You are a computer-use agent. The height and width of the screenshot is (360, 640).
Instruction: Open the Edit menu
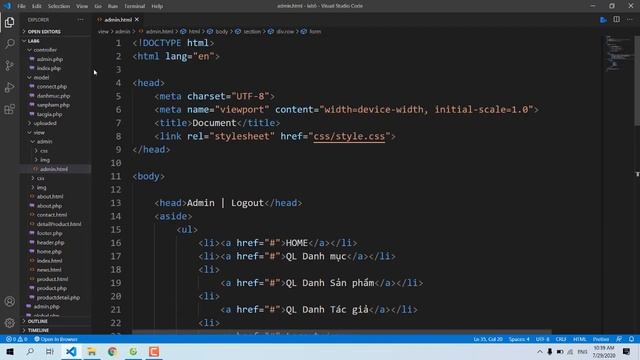click(36, 6)
